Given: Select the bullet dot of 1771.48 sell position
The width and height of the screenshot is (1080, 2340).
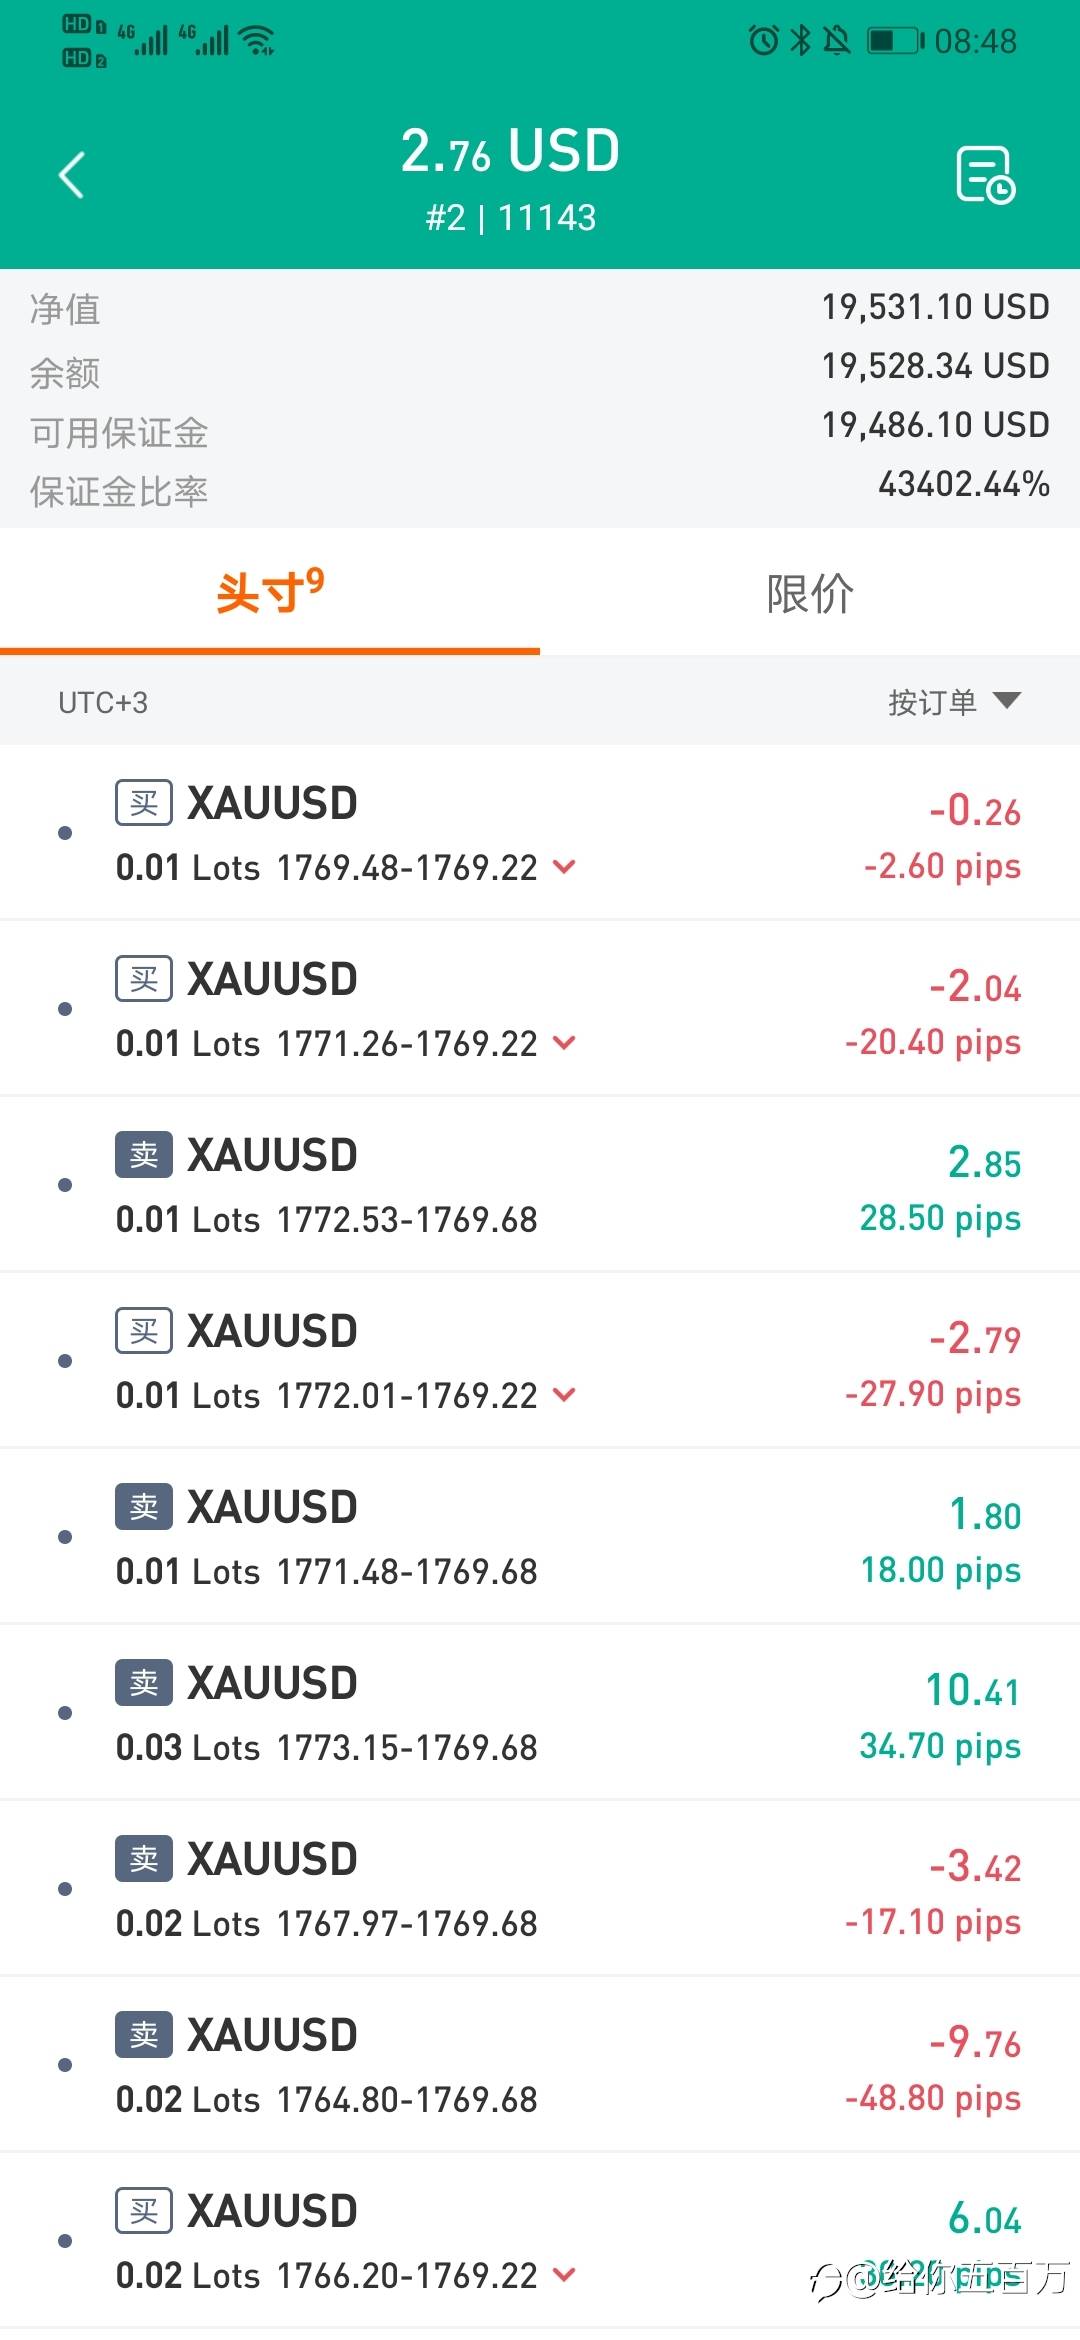Looking at the screenshot, I should pyautogui.click(x=65, y=1537).
